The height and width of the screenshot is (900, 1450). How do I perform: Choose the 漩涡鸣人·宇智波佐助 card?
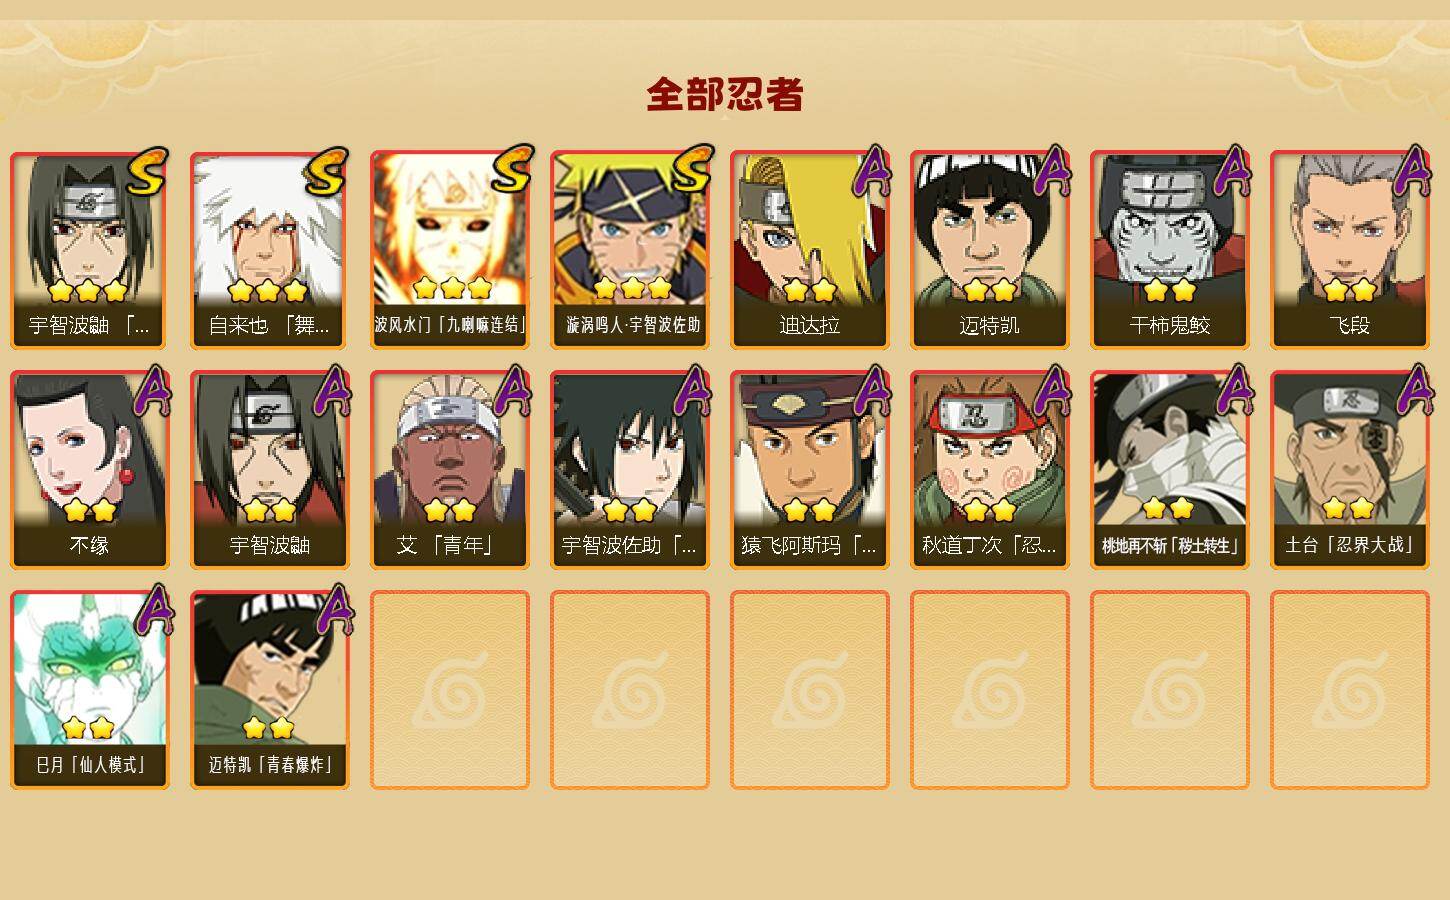629,250
